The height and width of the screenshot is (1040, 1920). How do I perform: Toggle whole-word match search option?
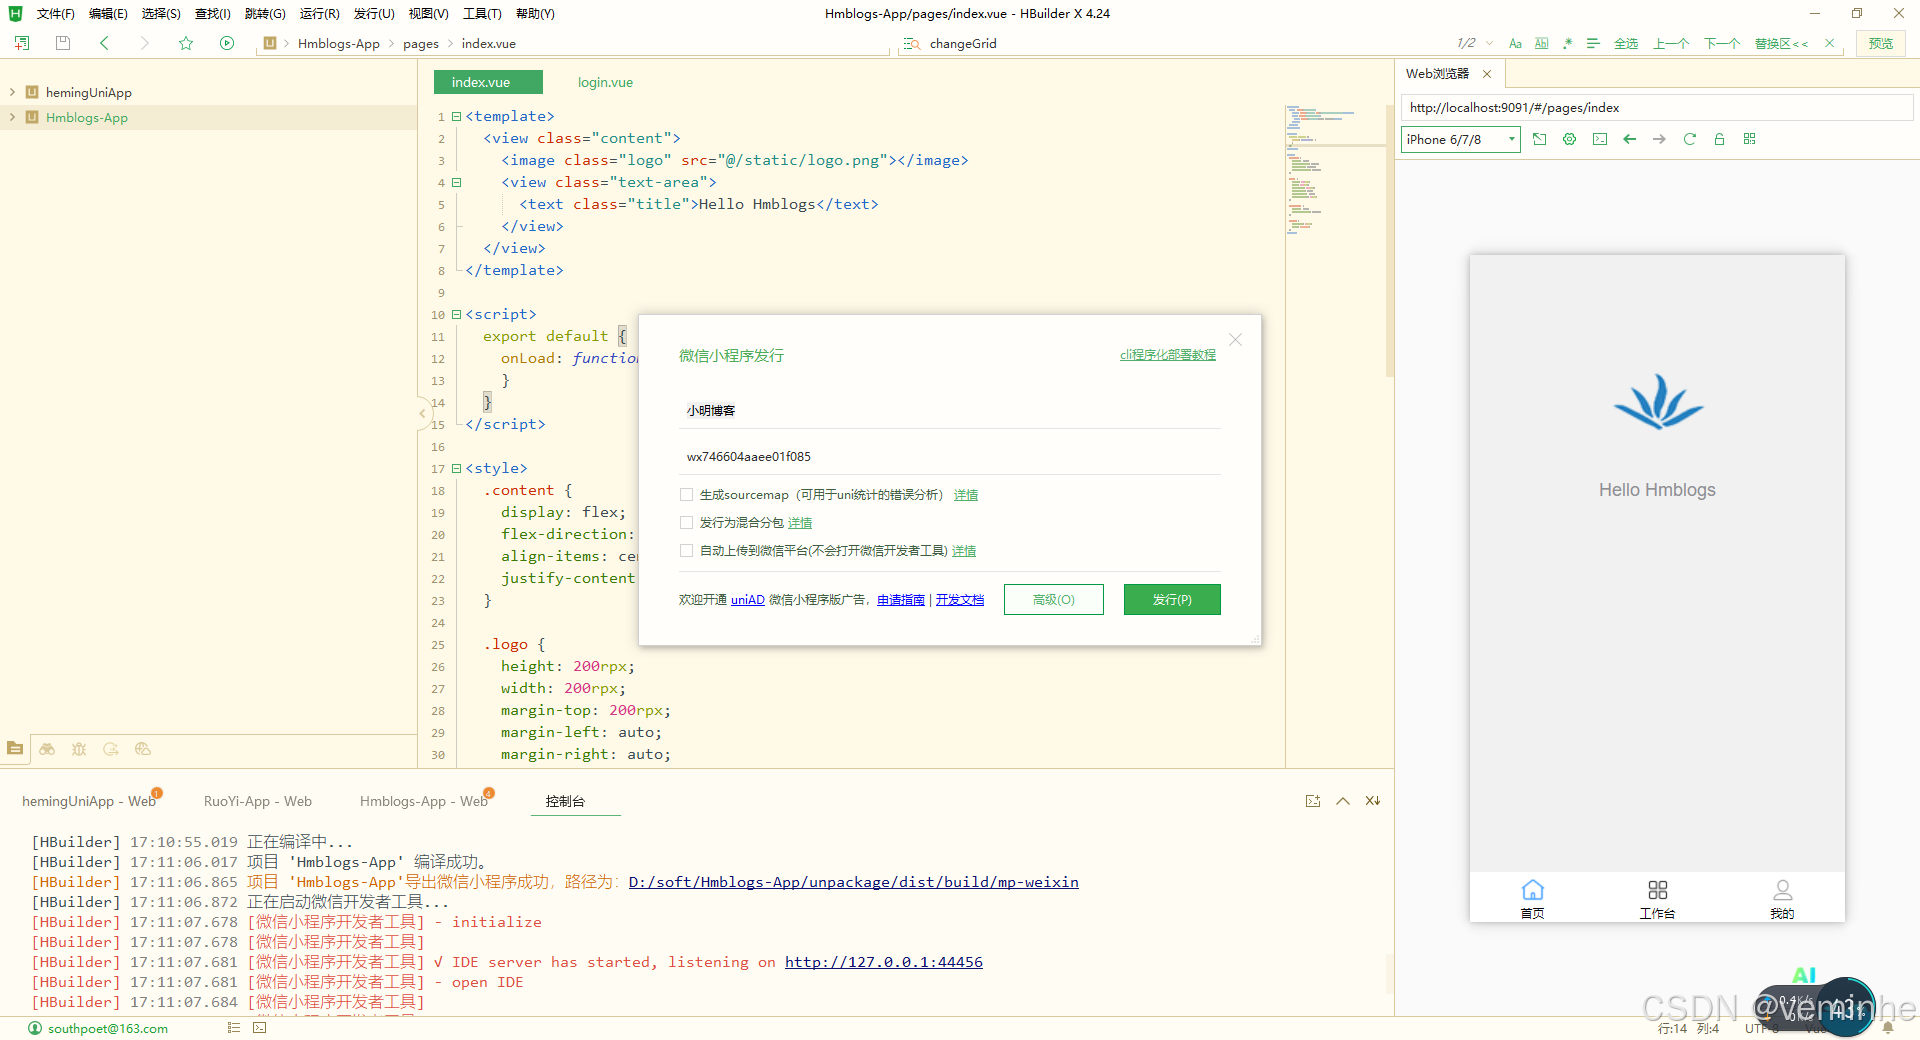pos(1541,43)
